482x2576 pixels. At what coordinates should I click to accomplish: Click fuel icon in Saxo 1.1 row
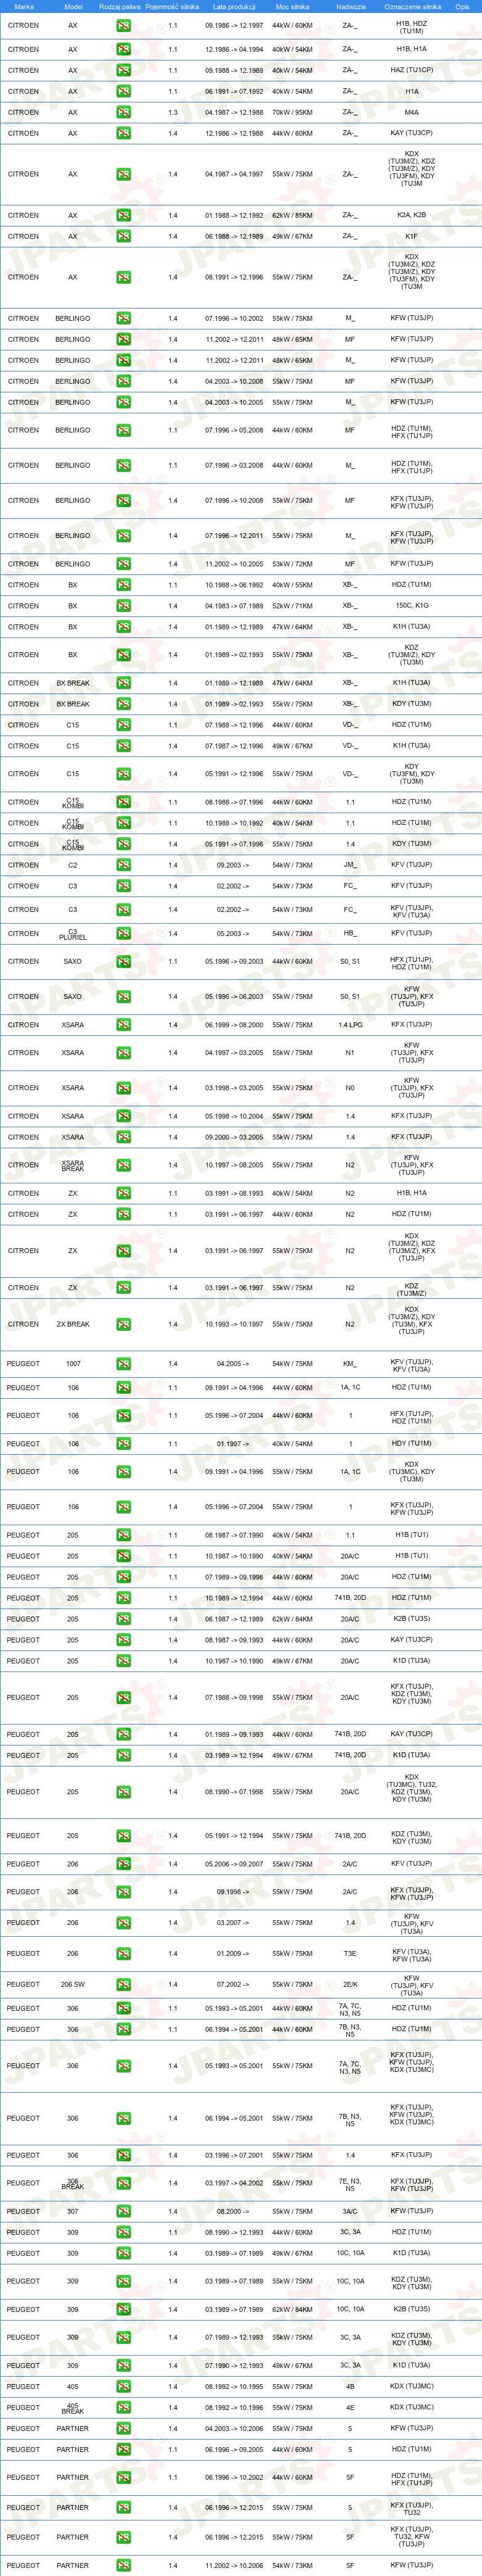[123, 962]
